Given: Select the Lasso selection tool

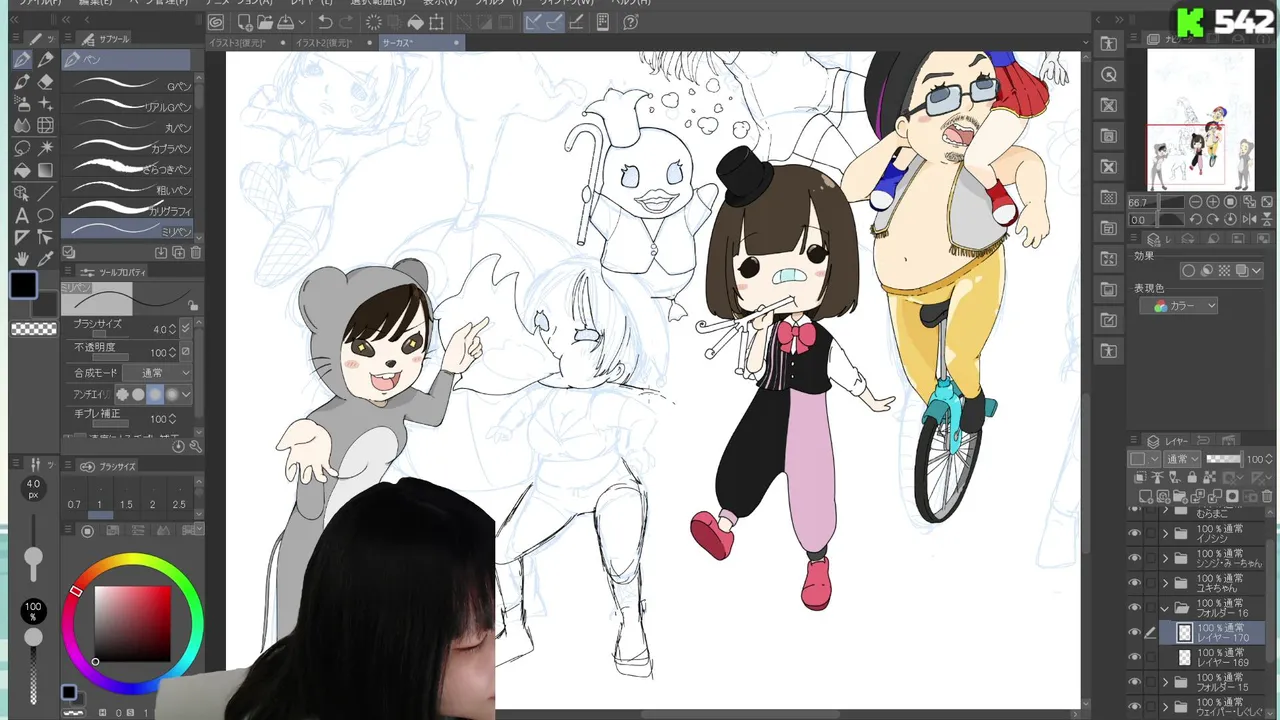Looking at the screenshot, I should (21, 148).
